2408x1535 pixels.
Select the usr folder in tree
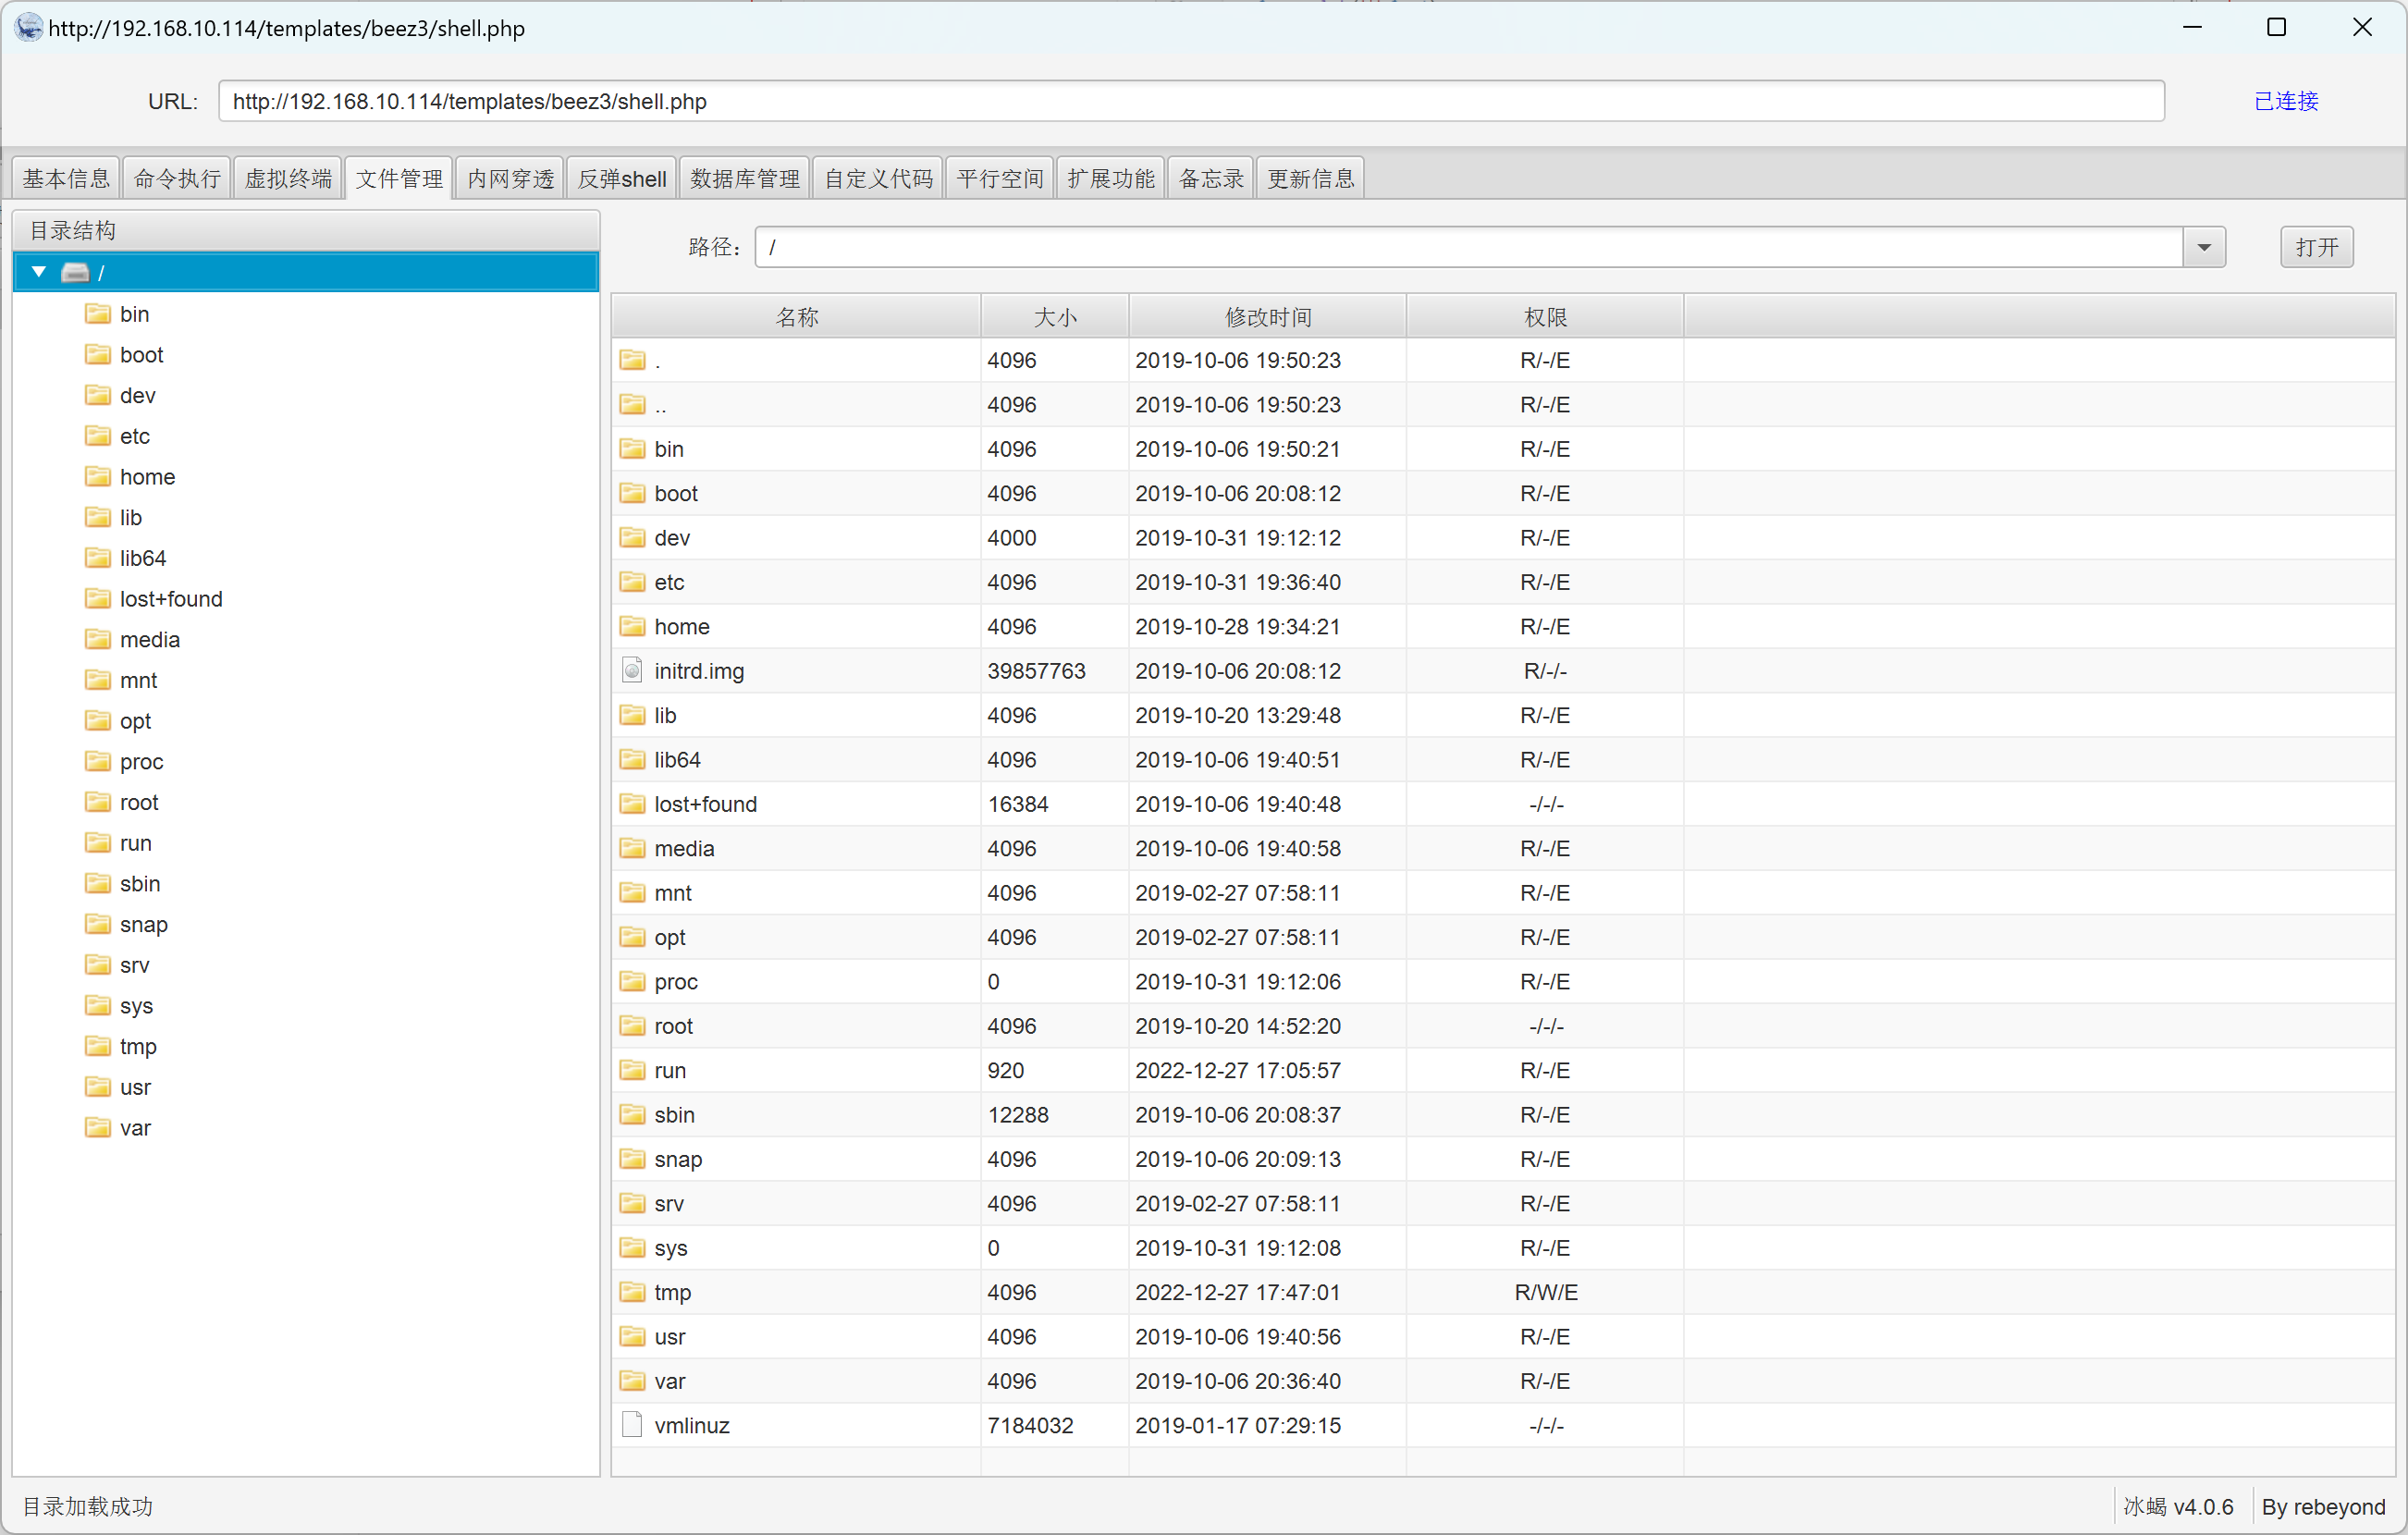tap(135, 1087)
